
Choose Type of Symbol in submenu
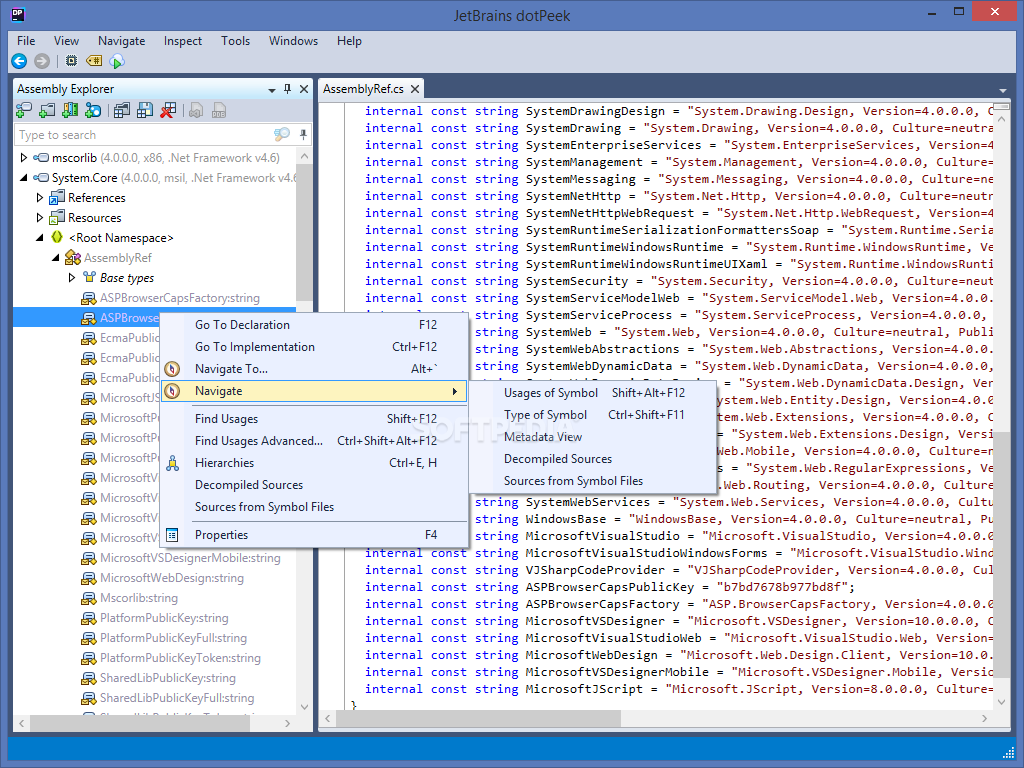pyautogui.click(x=593, y=415)
